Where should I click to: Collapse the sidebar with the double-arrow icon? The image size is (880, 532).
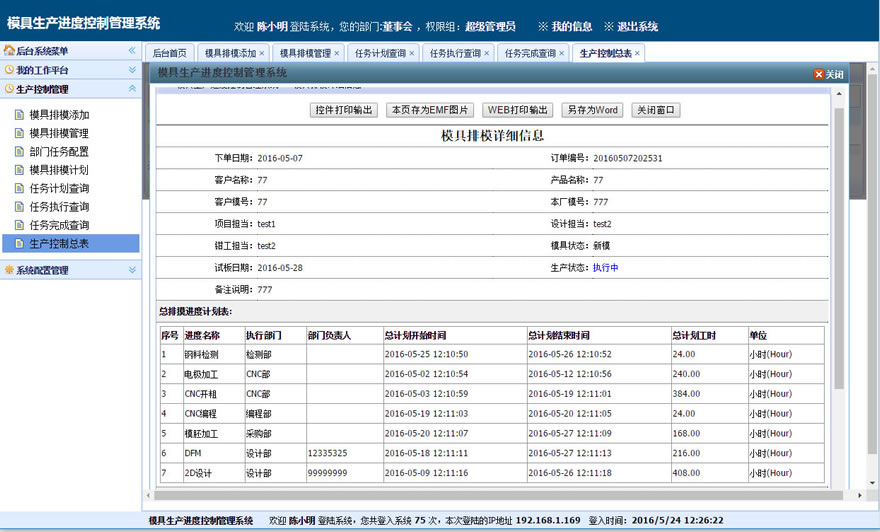pos(132,51)
